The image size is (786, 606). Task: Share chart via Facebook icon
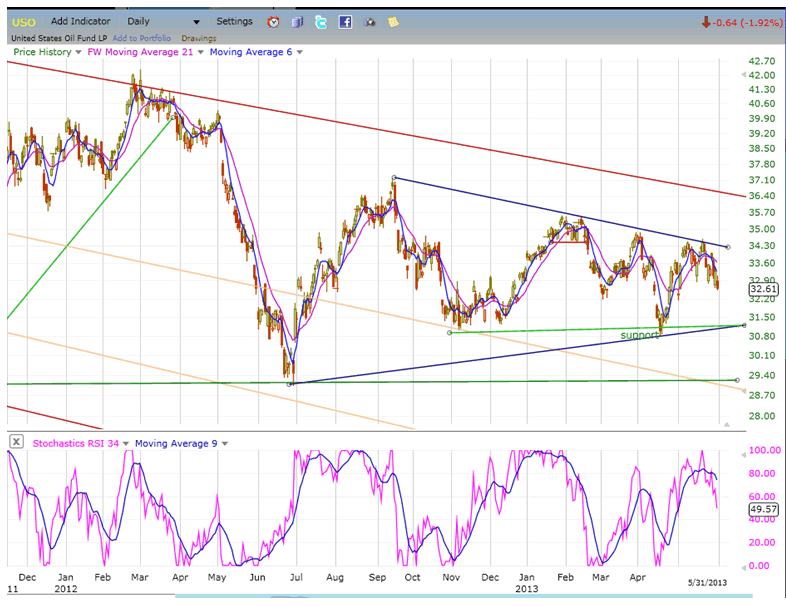click(x=344, y=21)
